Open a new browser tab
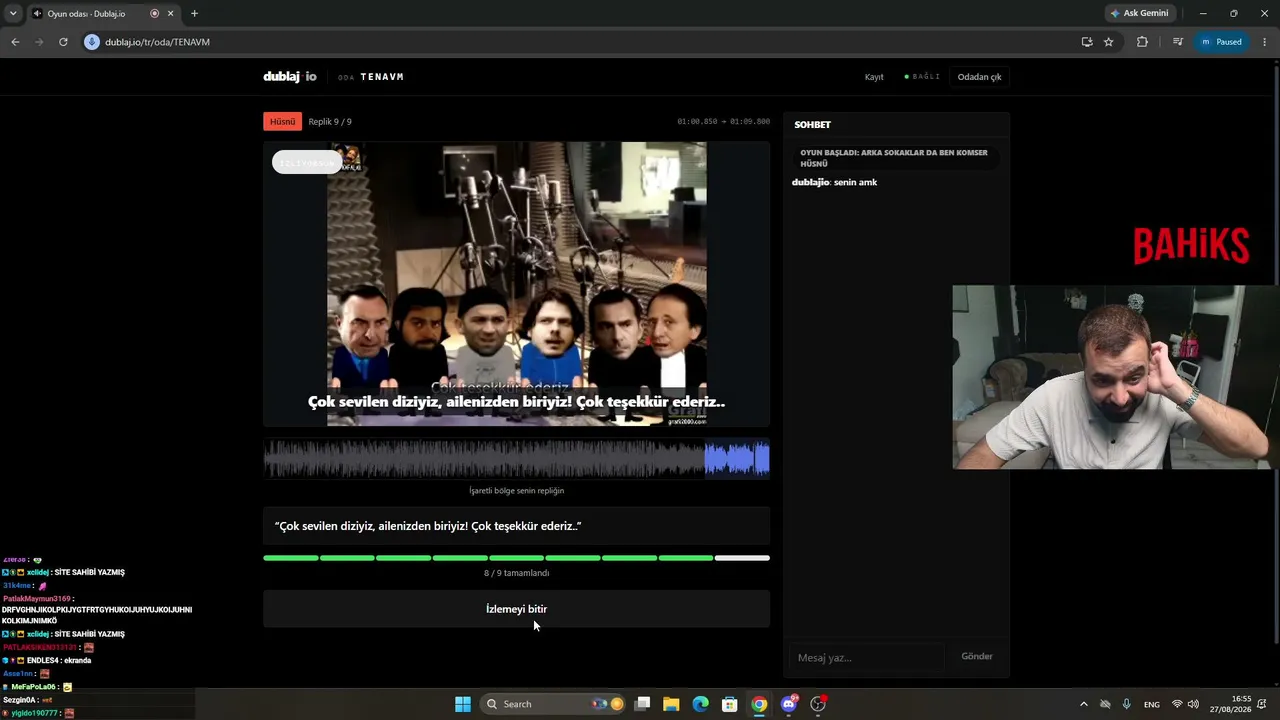This screenshot has width=1280, height=720. [x=194, y=13]
